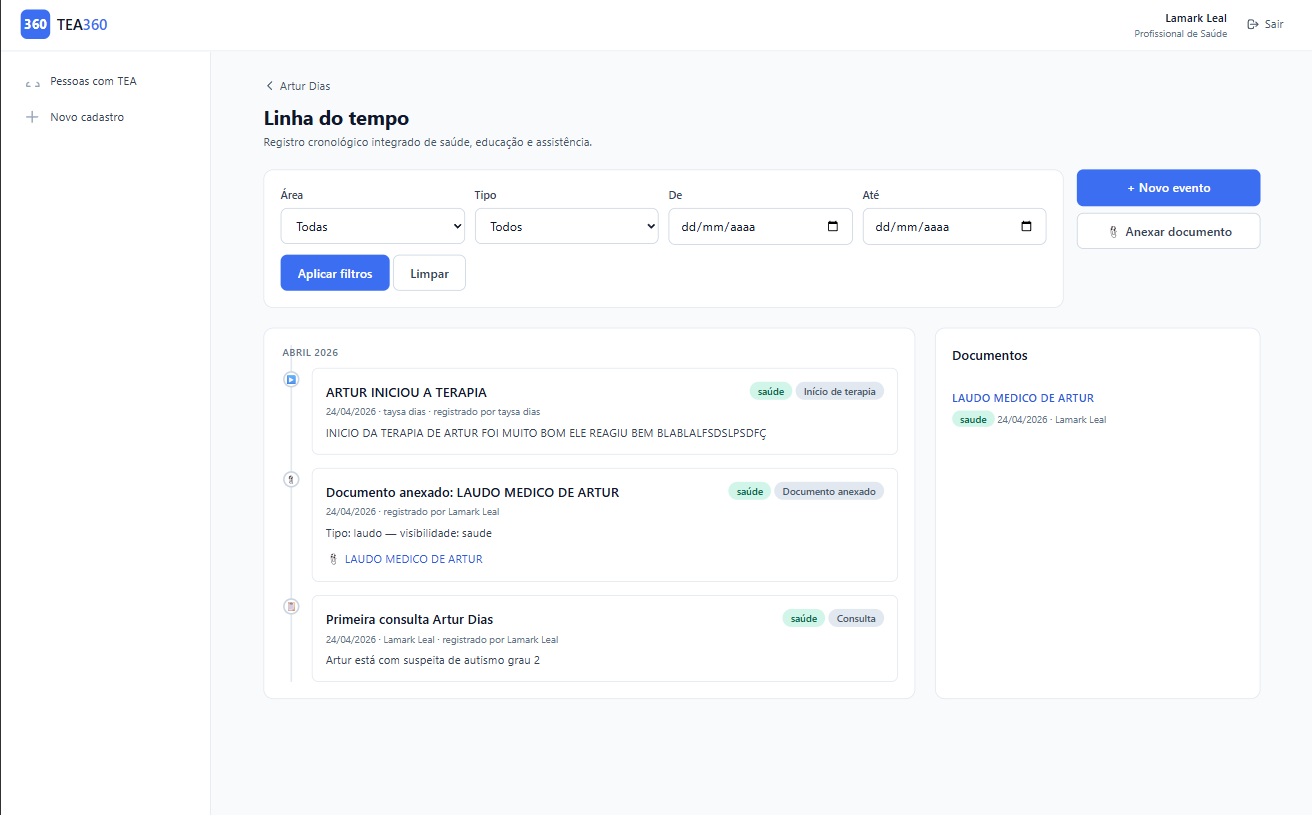Click the paperclip timeline marker for attached document
Image resolution: width=1312 pixels, height=815 pixels.
pos(291,479)
